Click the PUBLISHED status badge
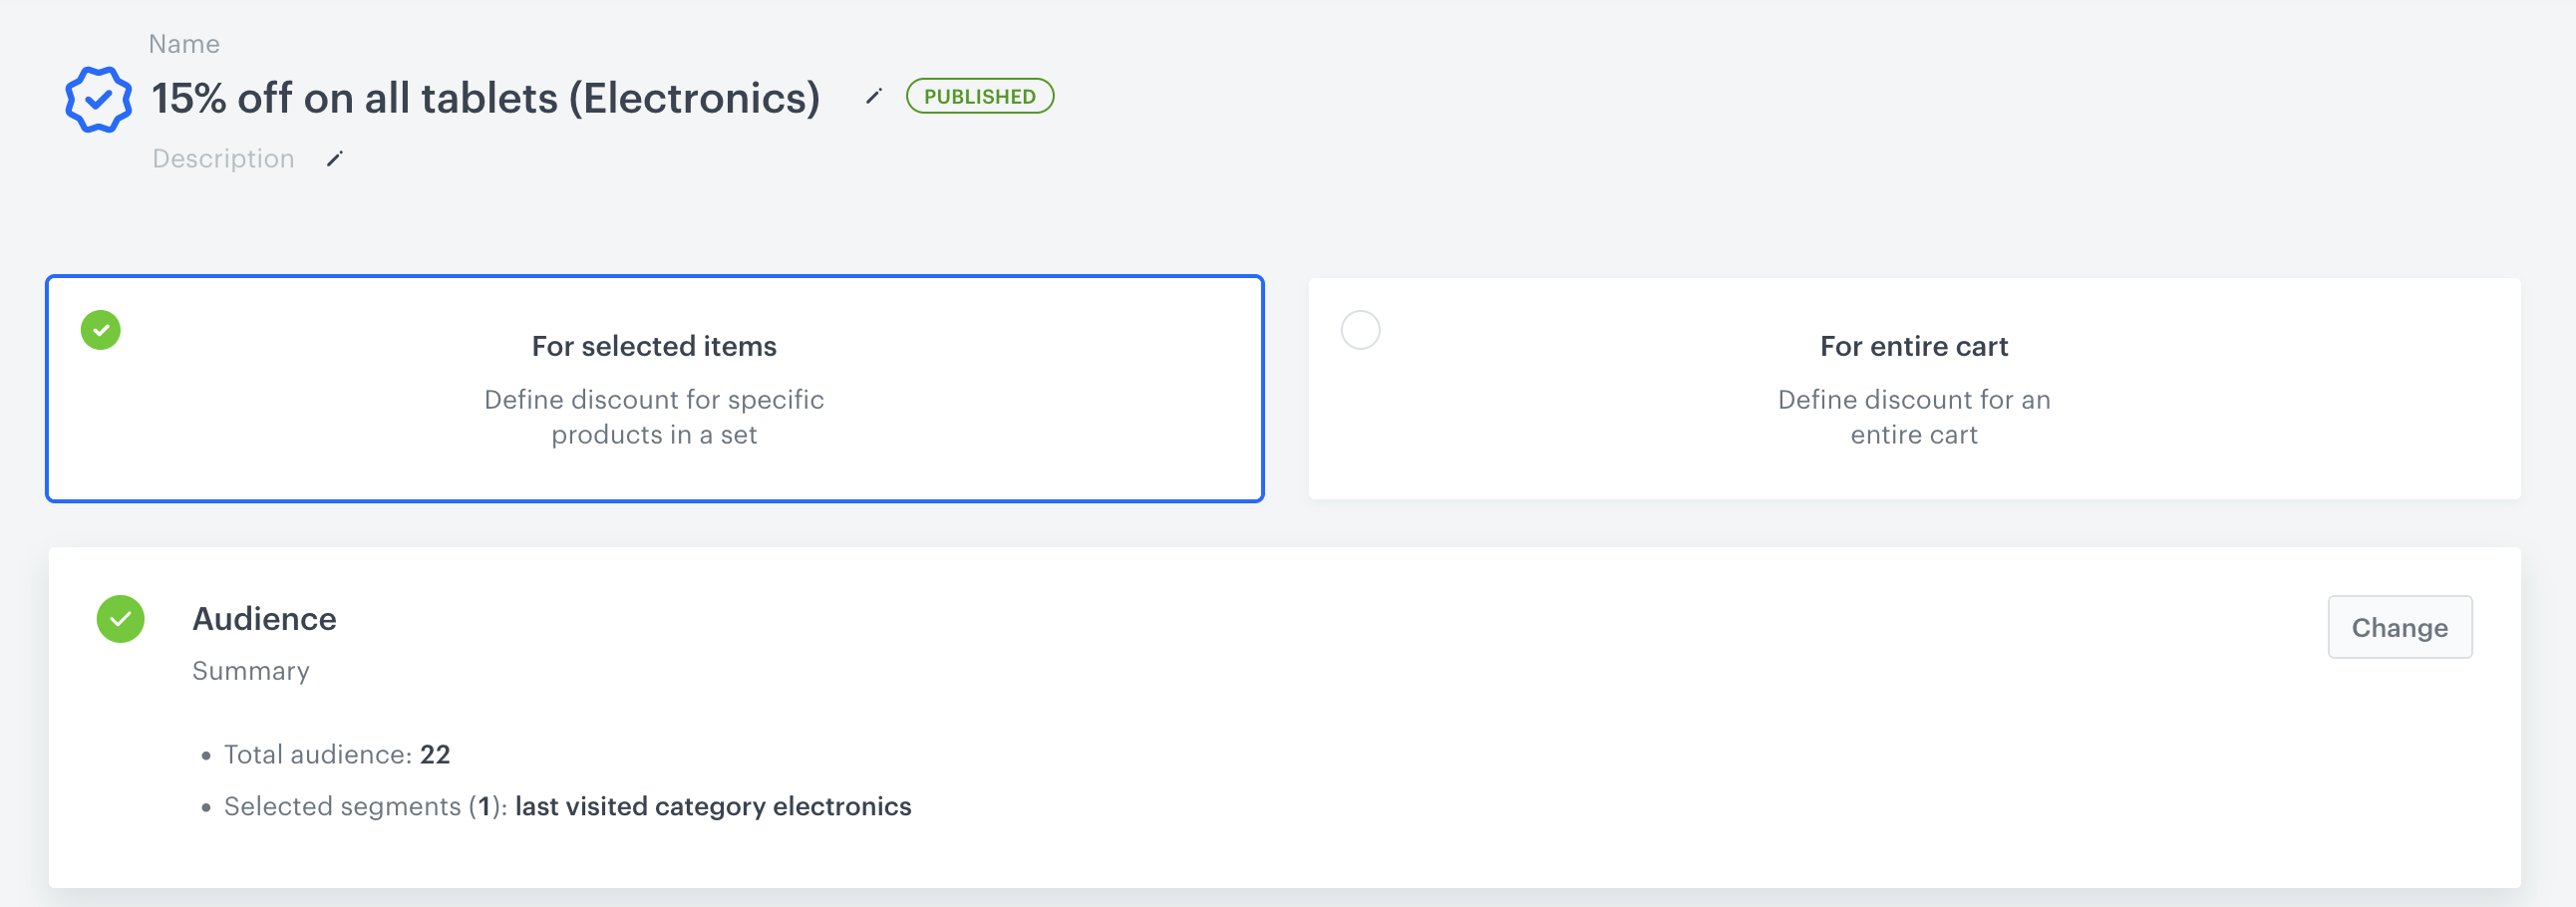2576x907 pixels. click(979, 96)
